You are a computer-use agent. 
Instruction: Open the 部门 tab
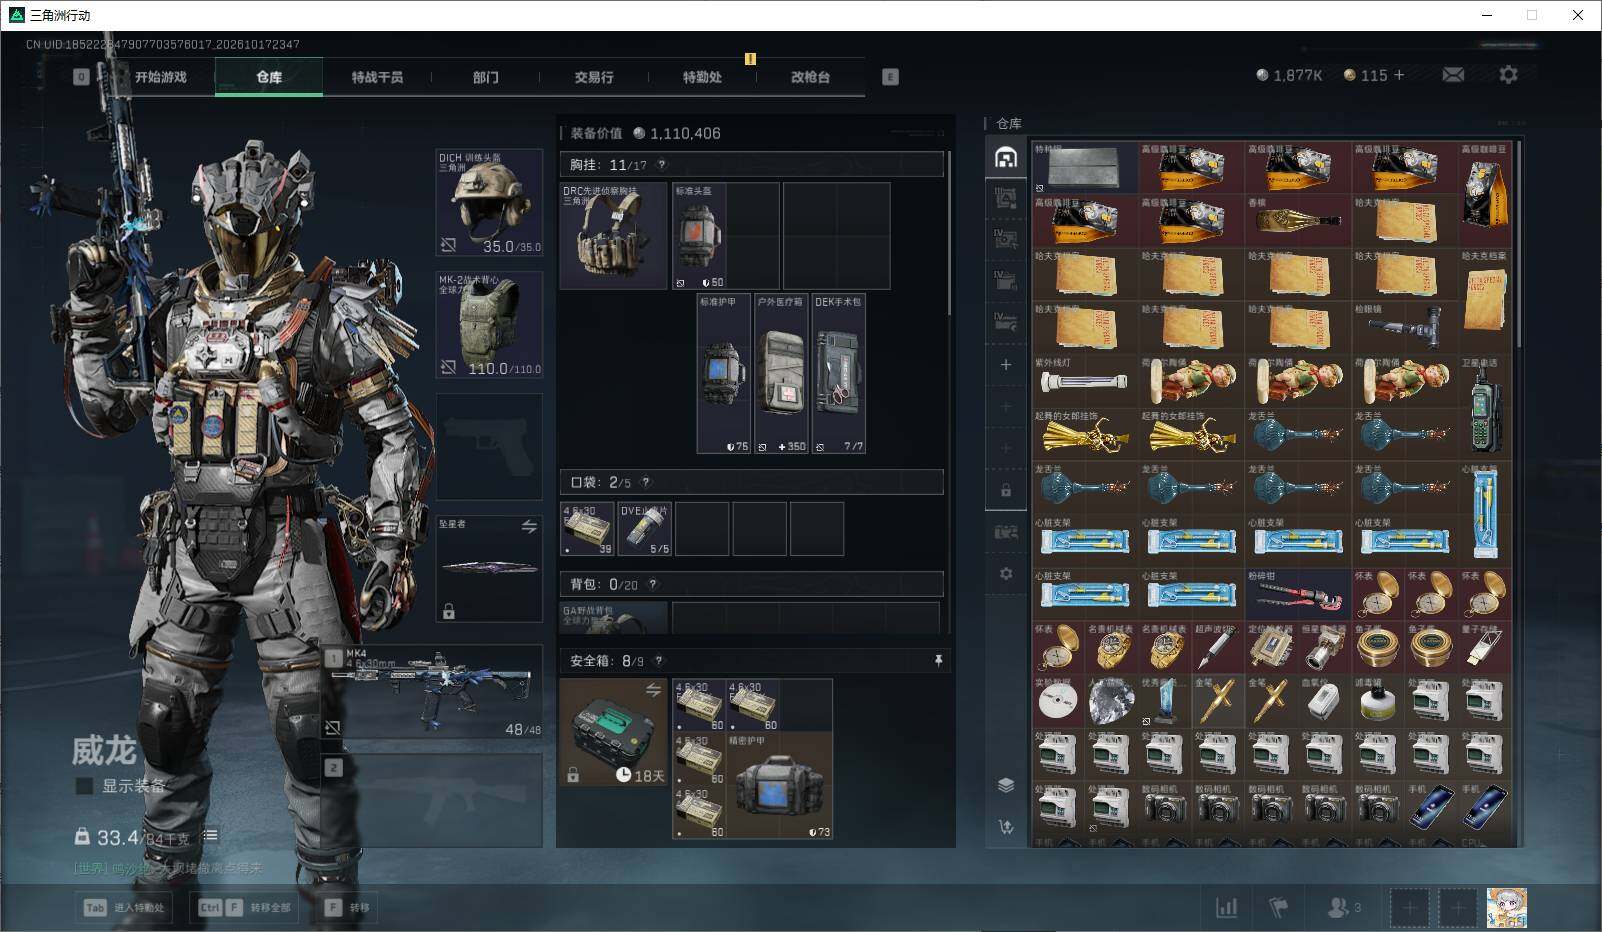click(x=486, y=77)
